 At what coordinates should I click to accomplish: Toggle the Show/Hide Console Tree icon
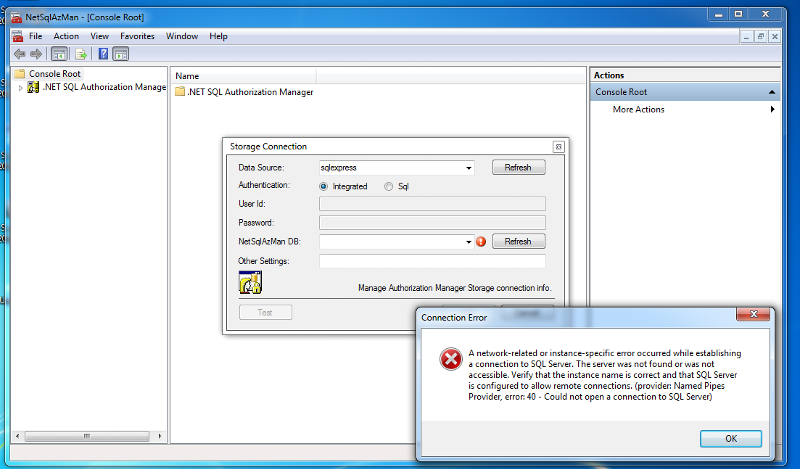point(59,54)
